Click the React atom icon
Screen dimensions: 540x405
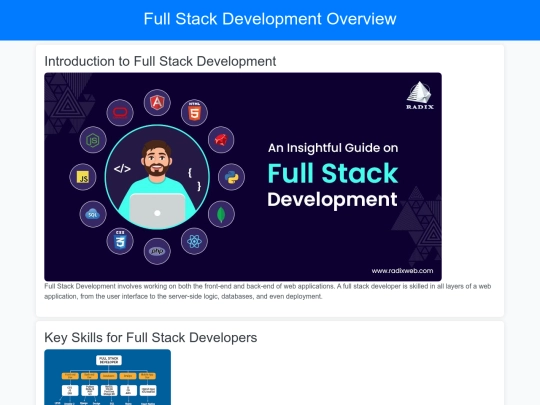point(194,241)
